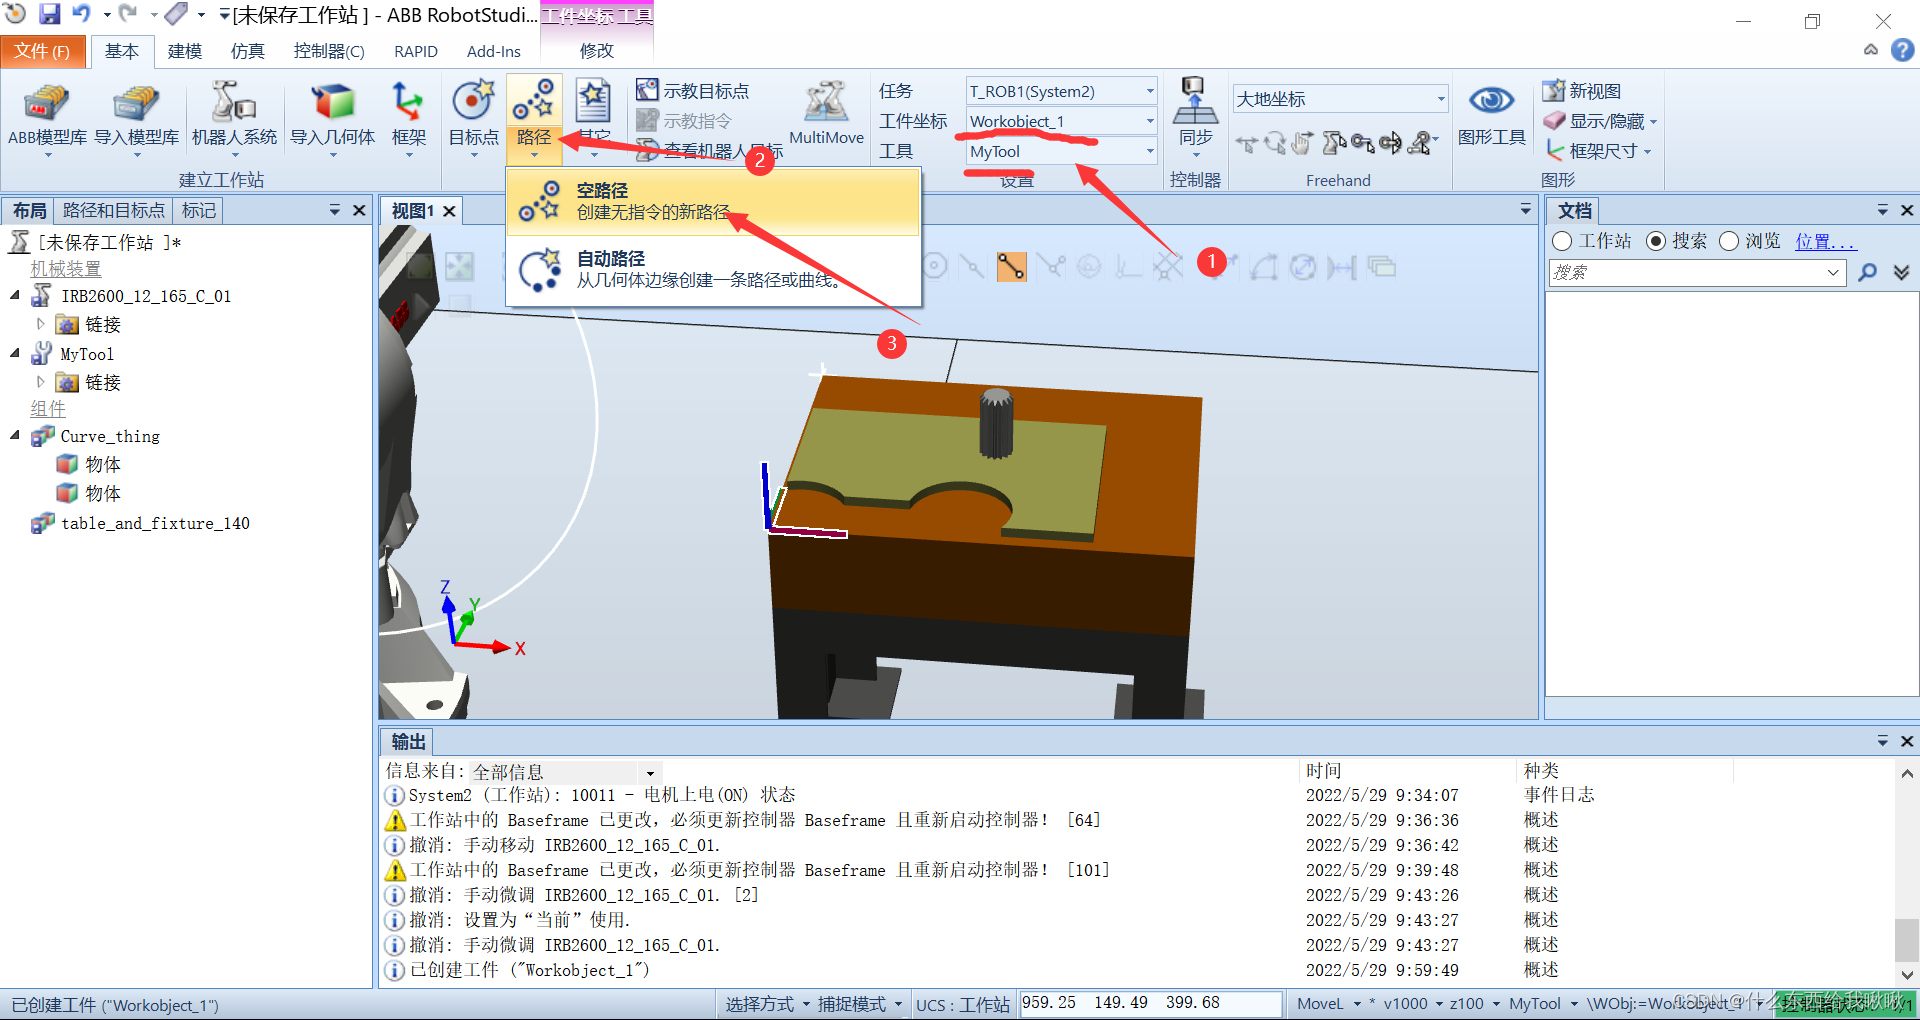The image size is (1920, 1020).
Task: Click the Path (路径) ribbon button
Action: [x=534, y=119]
